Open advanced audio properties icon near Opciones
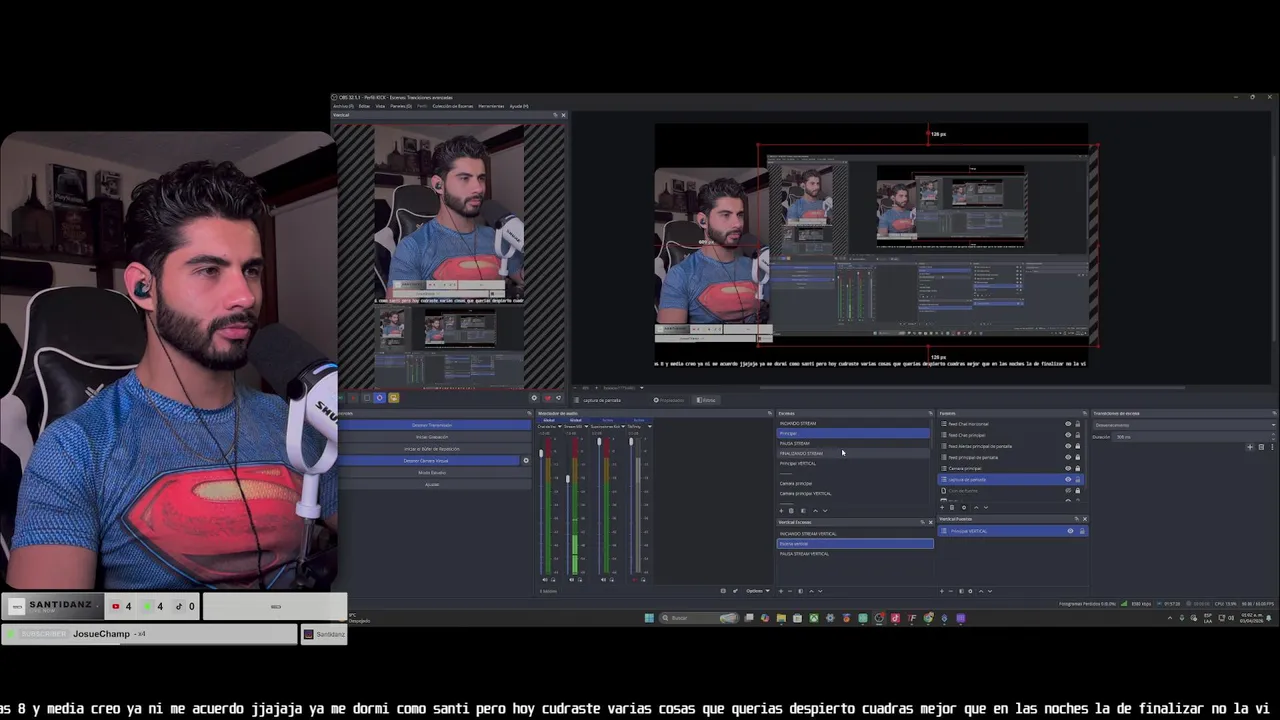Viewport: 1280px width, 720px height. tap(736, 591)
